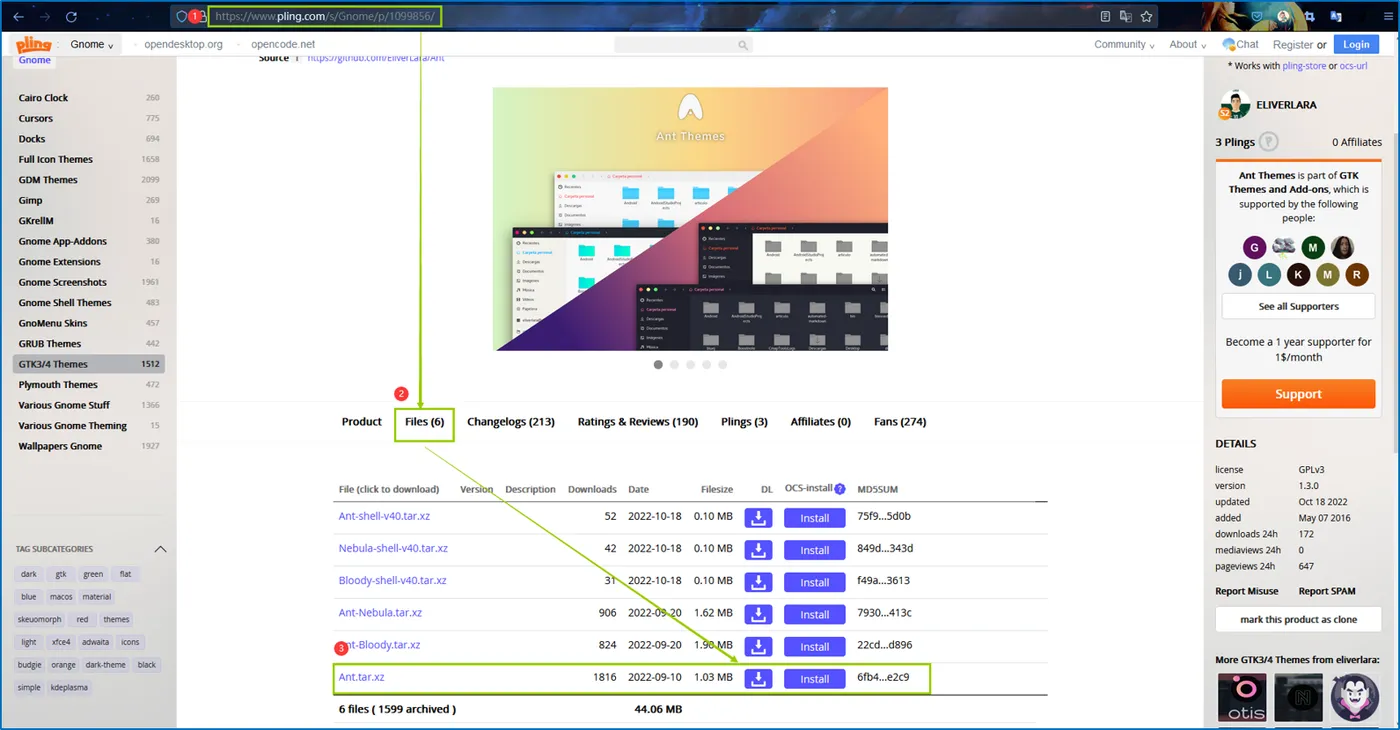1400x730 pixels.
Task: Click supporter avatar labeled K
Action: tap(1298, 275)
